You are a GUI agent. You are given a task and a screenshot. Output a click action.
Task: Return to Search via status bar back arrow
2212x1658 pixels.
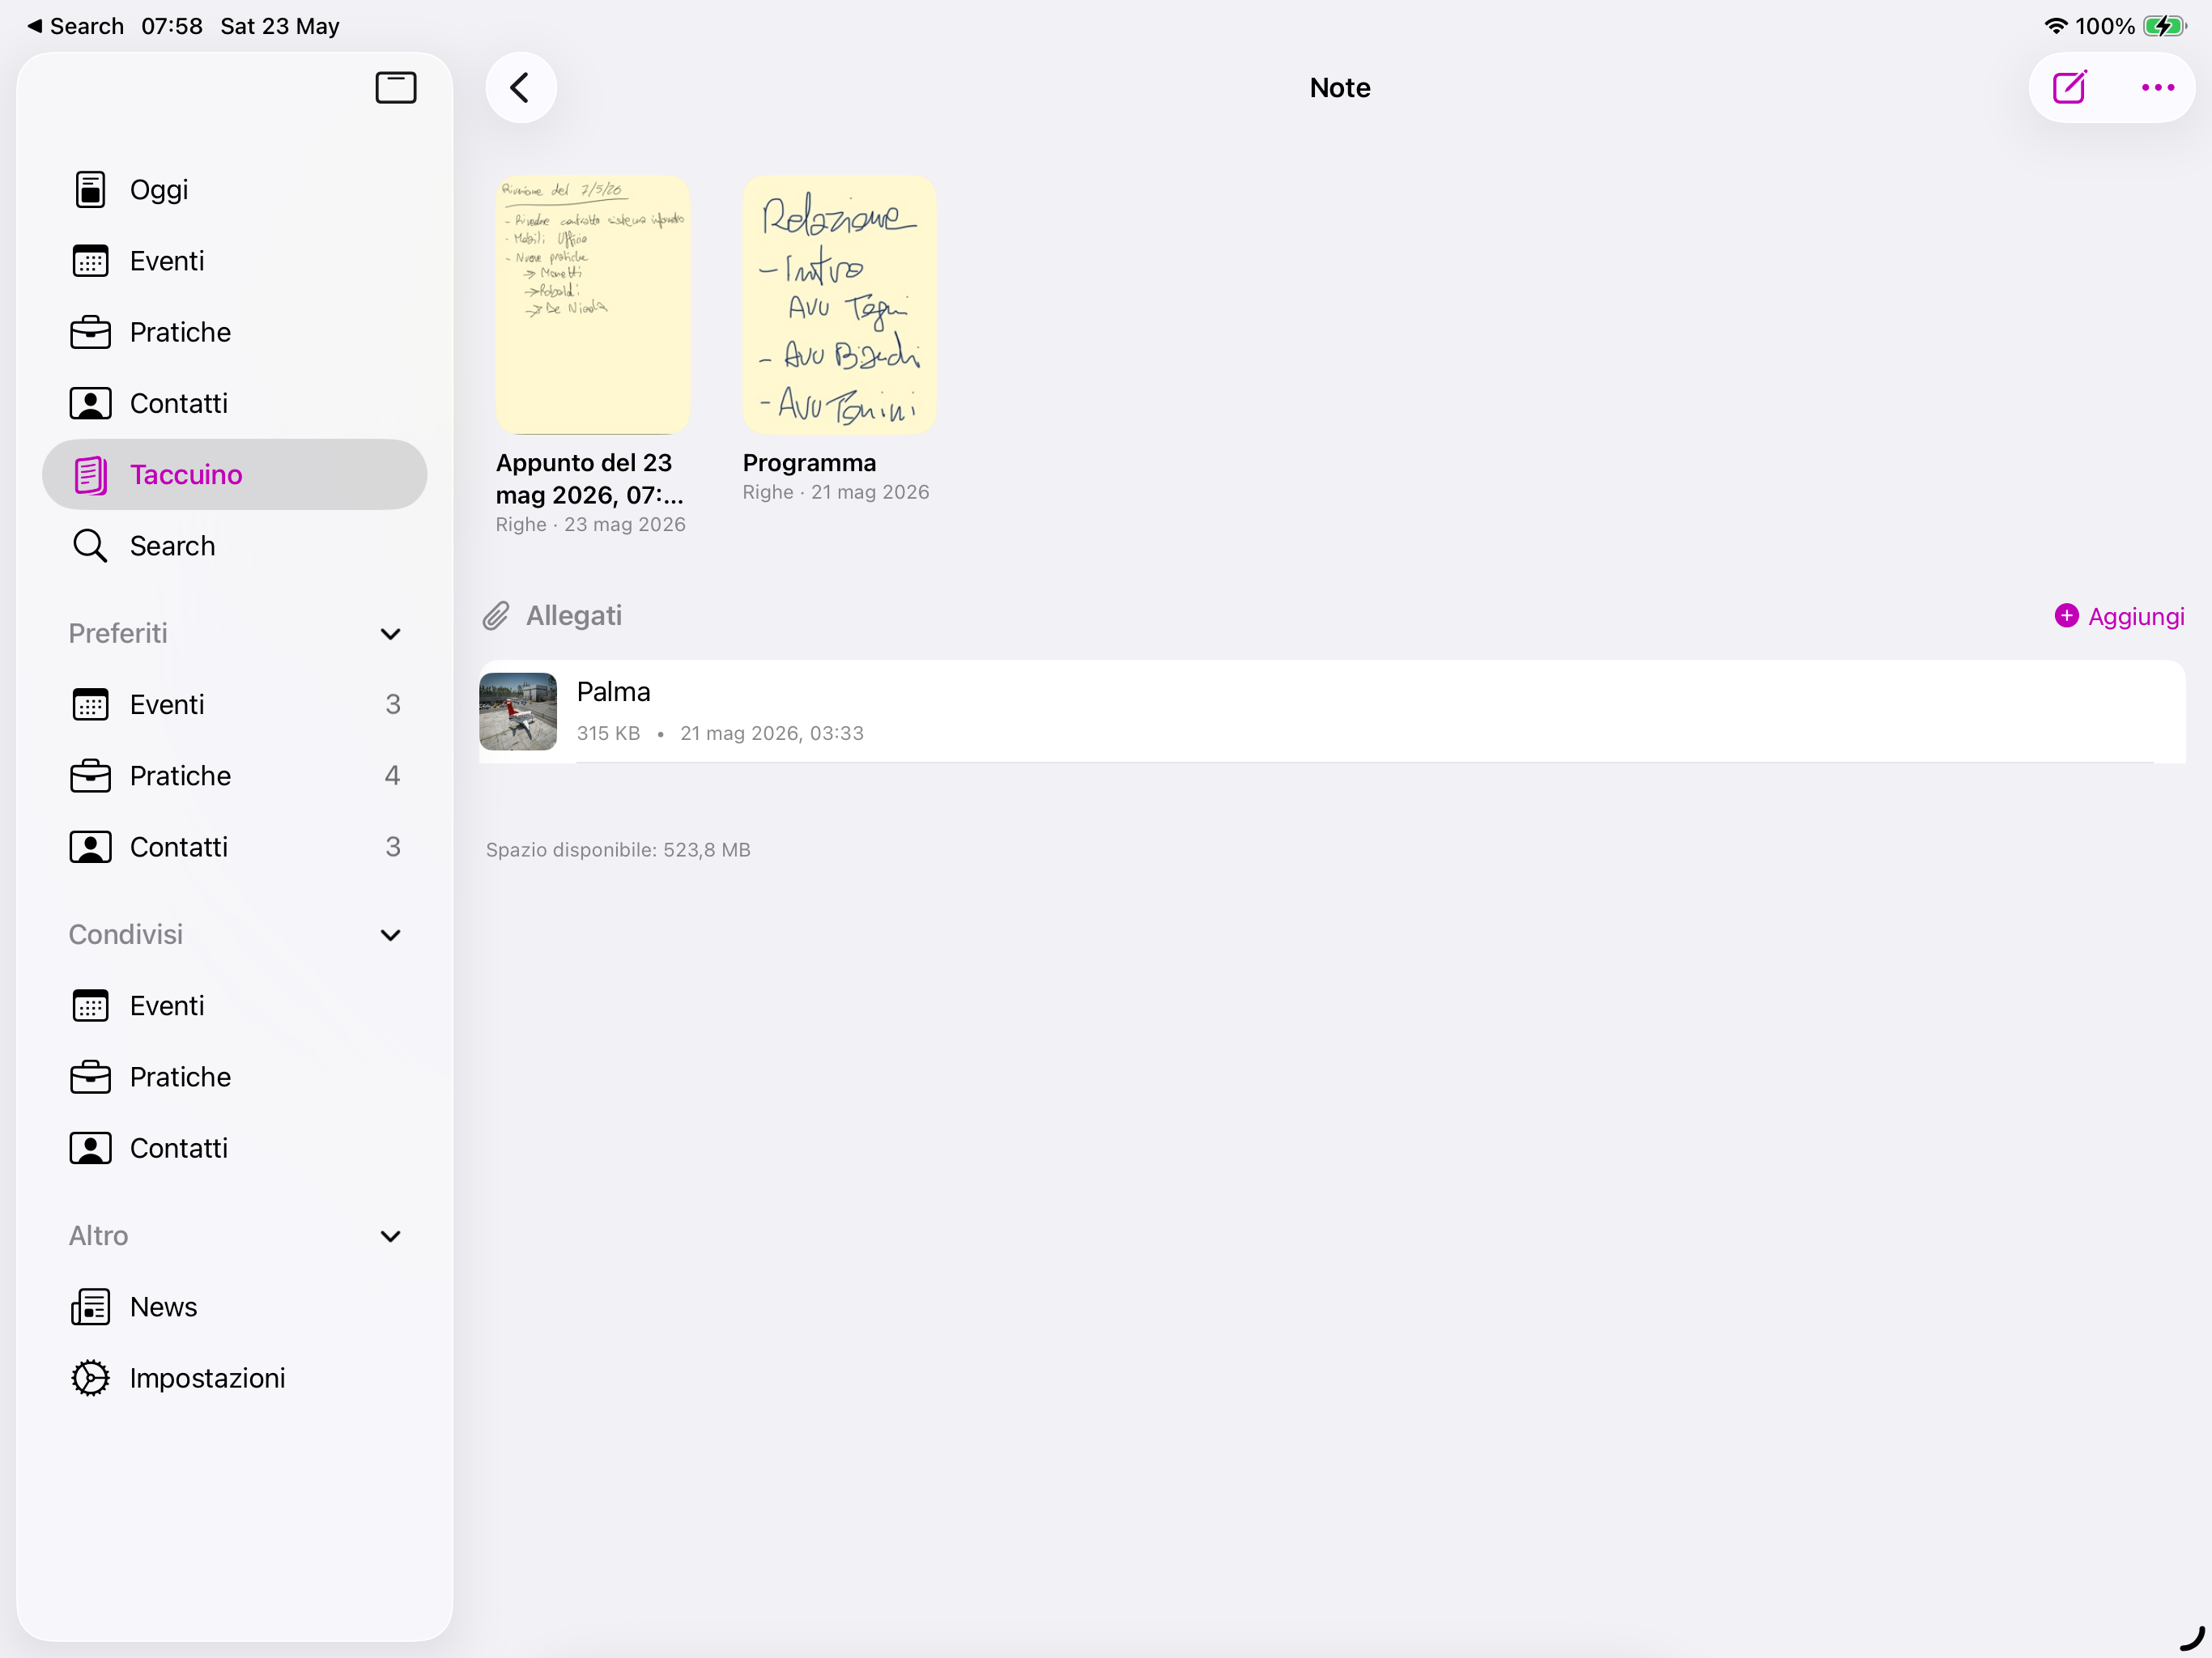tap(75, 26)
